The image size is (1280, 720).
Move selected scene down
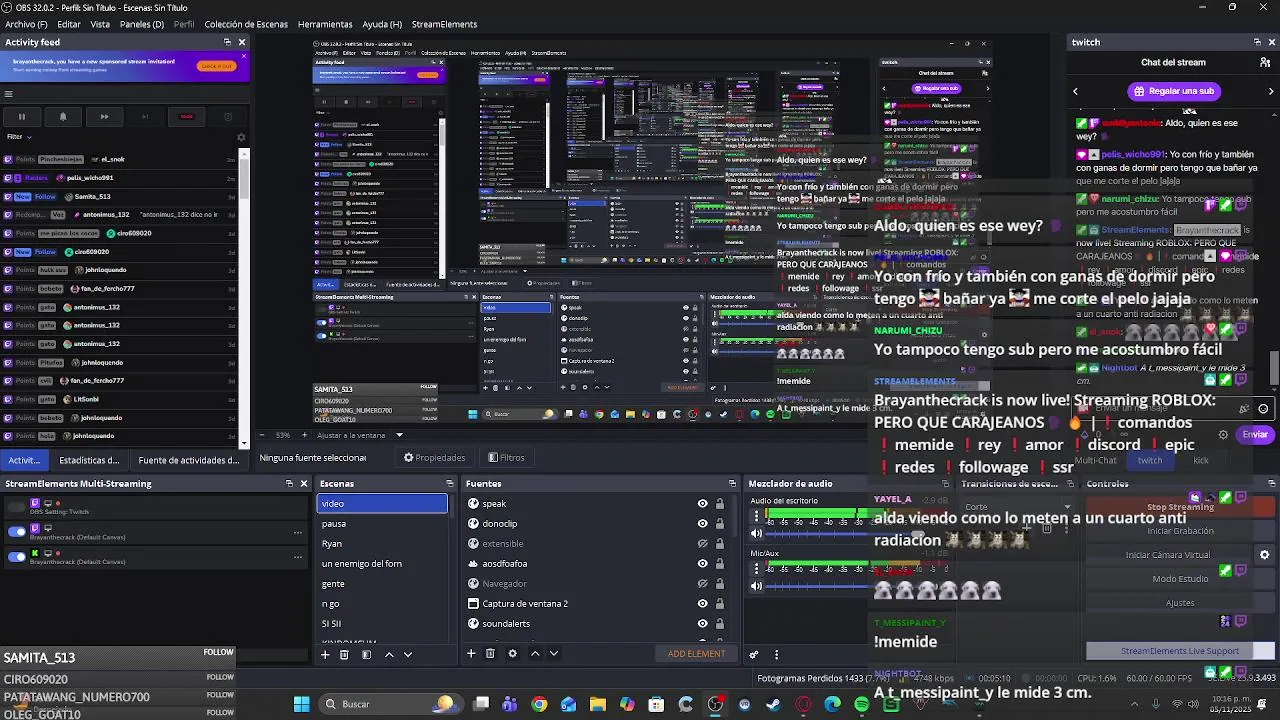tap(407, 654)
